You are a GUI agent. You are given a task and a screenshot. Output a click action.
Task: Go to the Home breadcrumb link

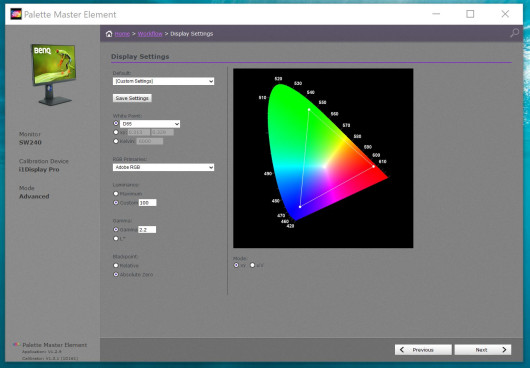tap(122, 34)
